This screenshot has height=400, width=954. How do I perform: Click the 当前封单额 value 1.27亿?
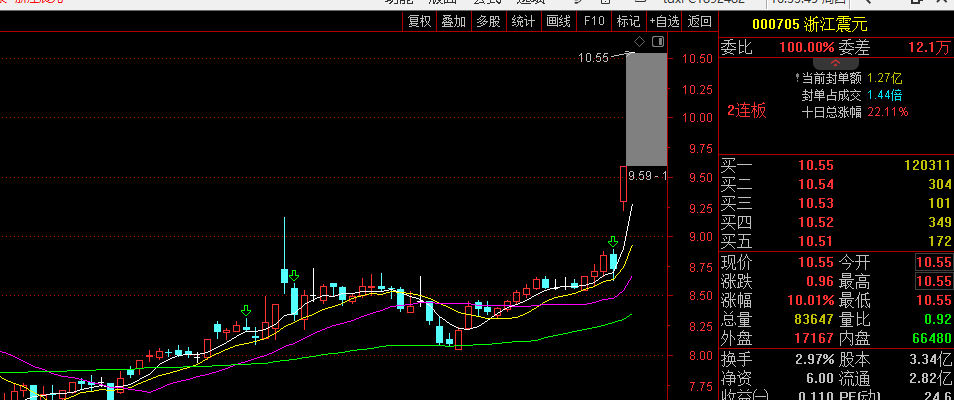coord(885,79)
